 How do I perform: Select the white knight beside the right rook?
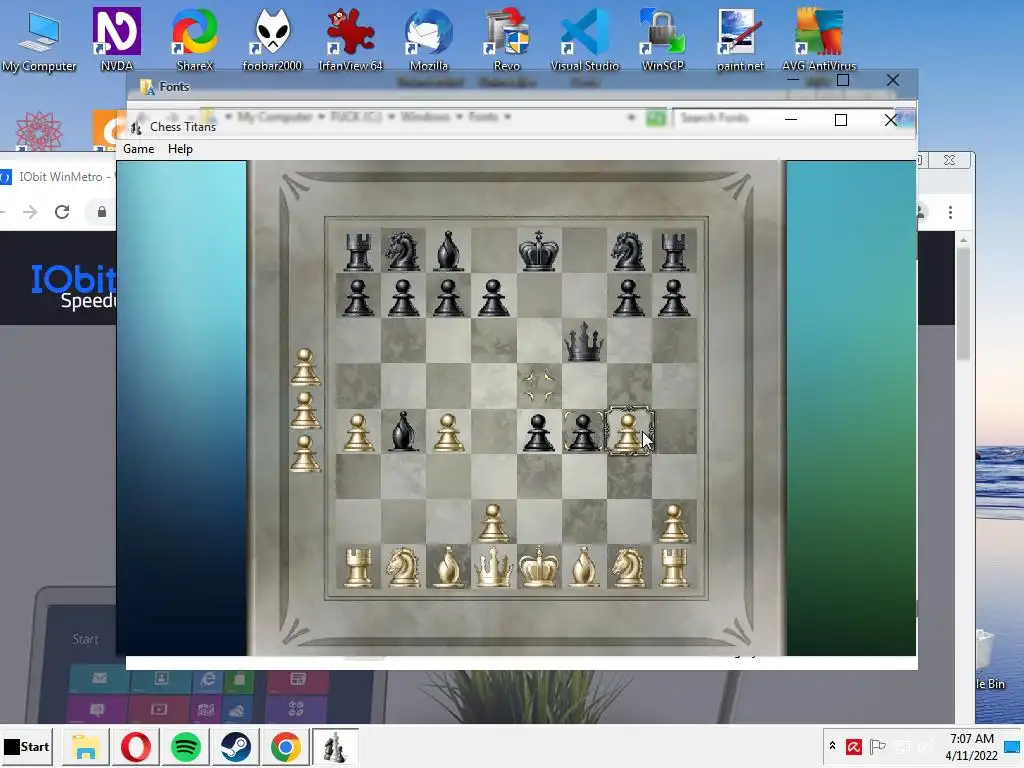click(x=629, y=567)
